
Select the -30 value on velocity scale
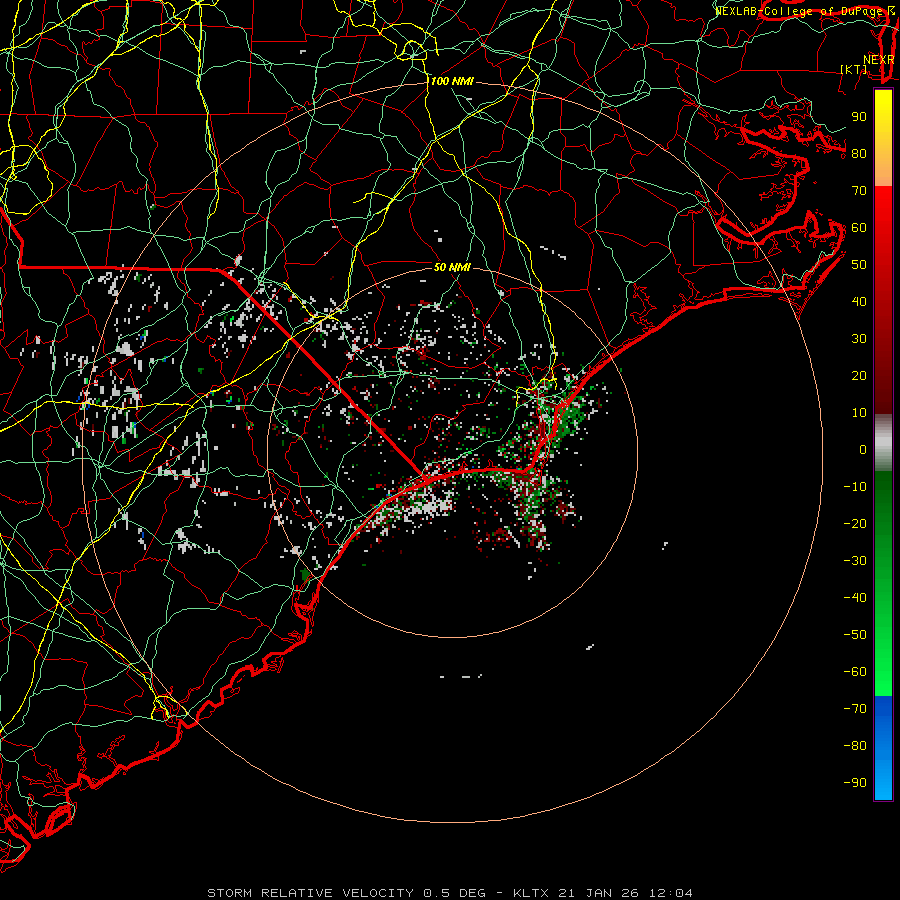855,561
